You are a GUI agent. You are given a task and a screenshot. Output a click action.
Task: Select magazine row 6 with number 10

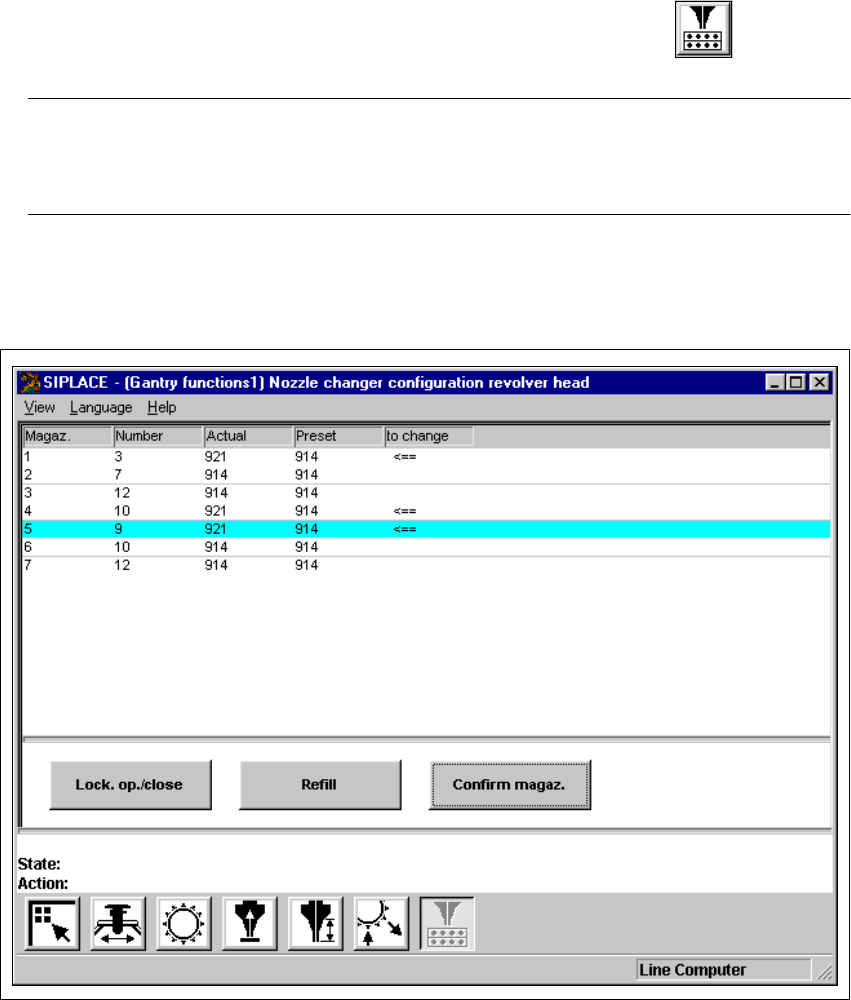426,547
